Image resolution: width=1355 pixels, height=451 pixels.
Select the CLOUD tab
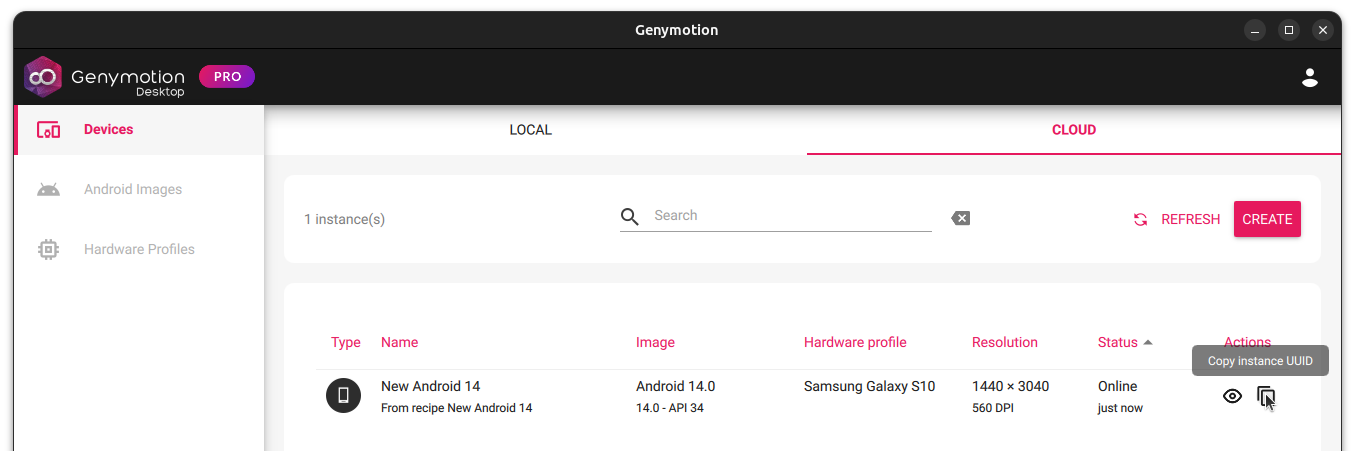click(x=1073, y=130)
